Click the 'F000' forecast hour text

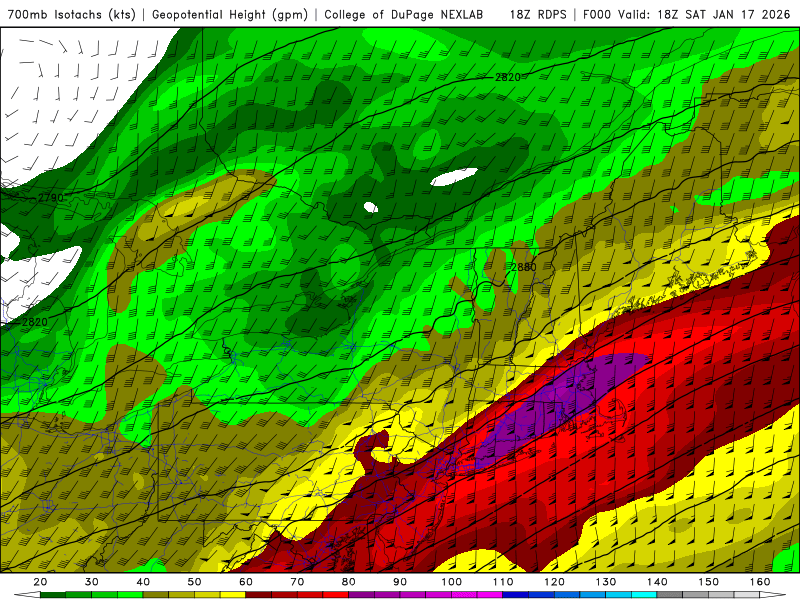tap(596, 14)
